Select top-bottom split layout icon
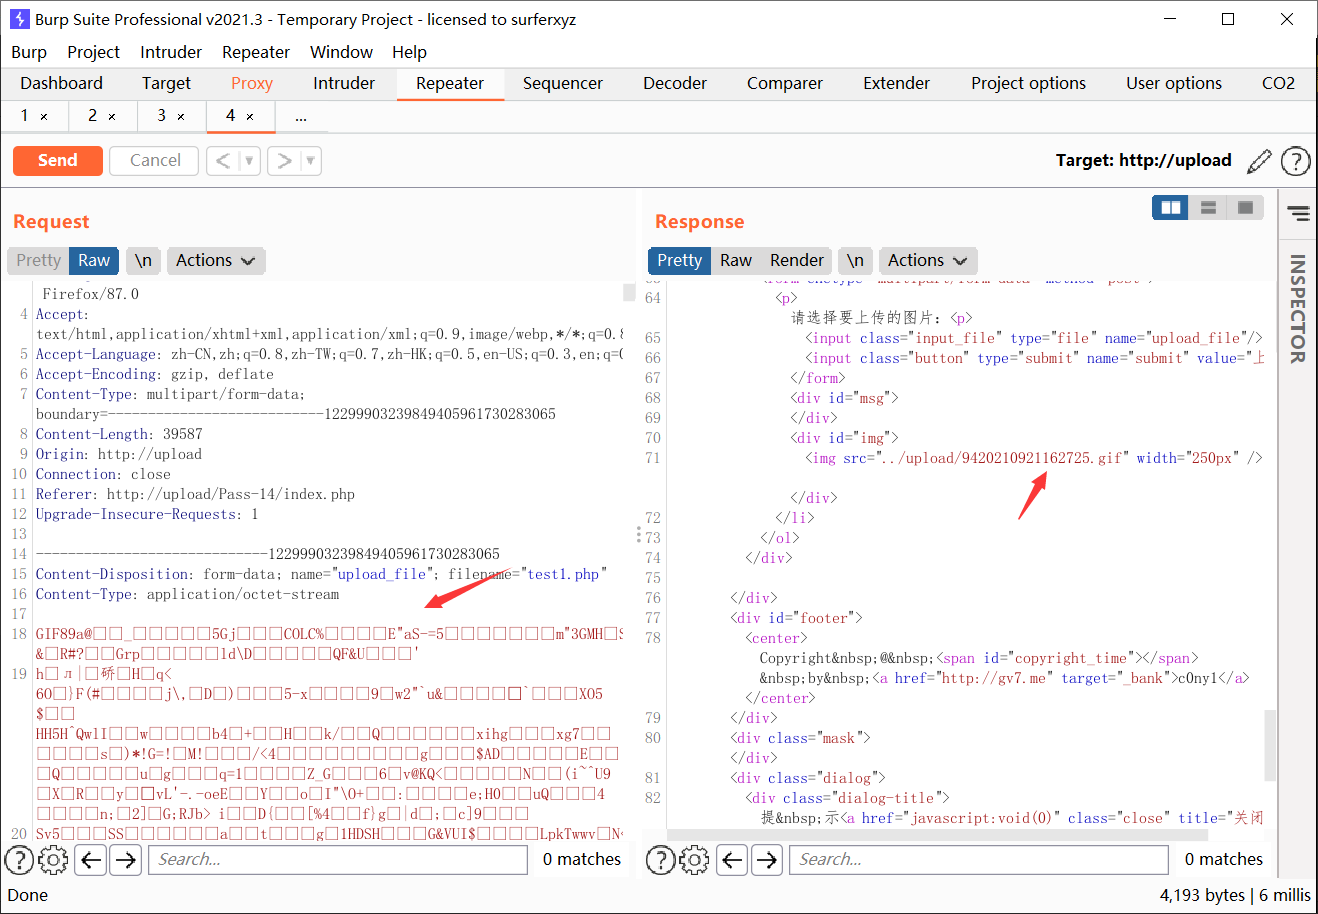The width and height of the screenshot is (1318, 914). (1208, 208)
